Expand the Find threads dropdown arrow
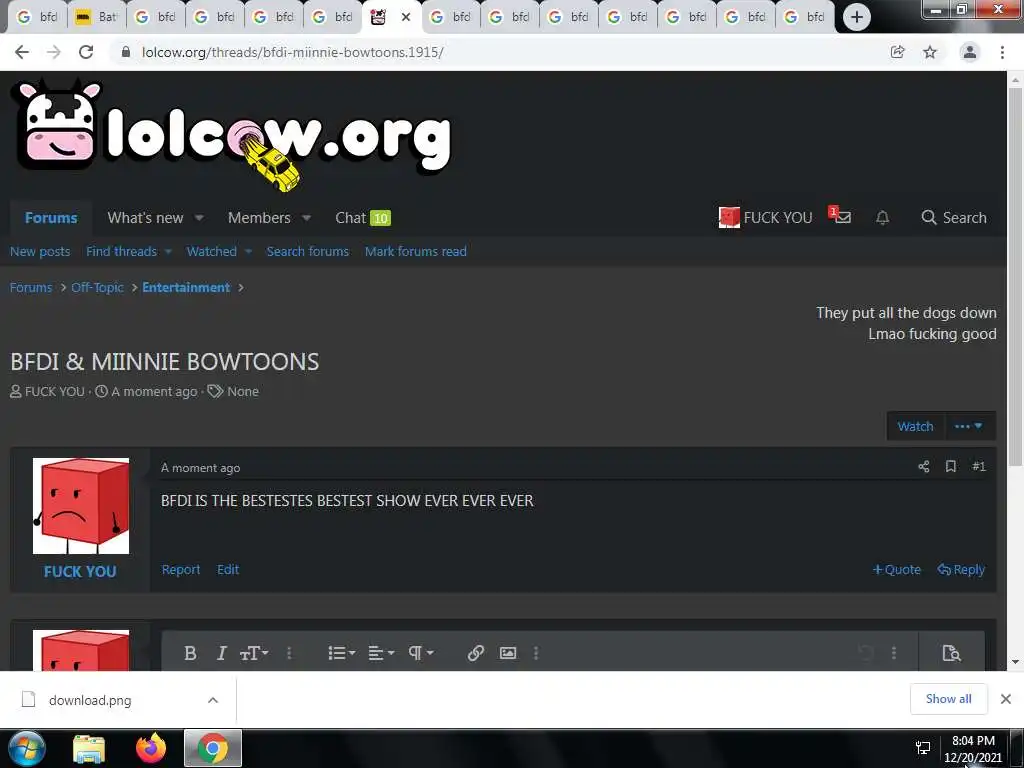Image resolution: width=1024 pixels, height=768 pixels. [x=168, y=251]
